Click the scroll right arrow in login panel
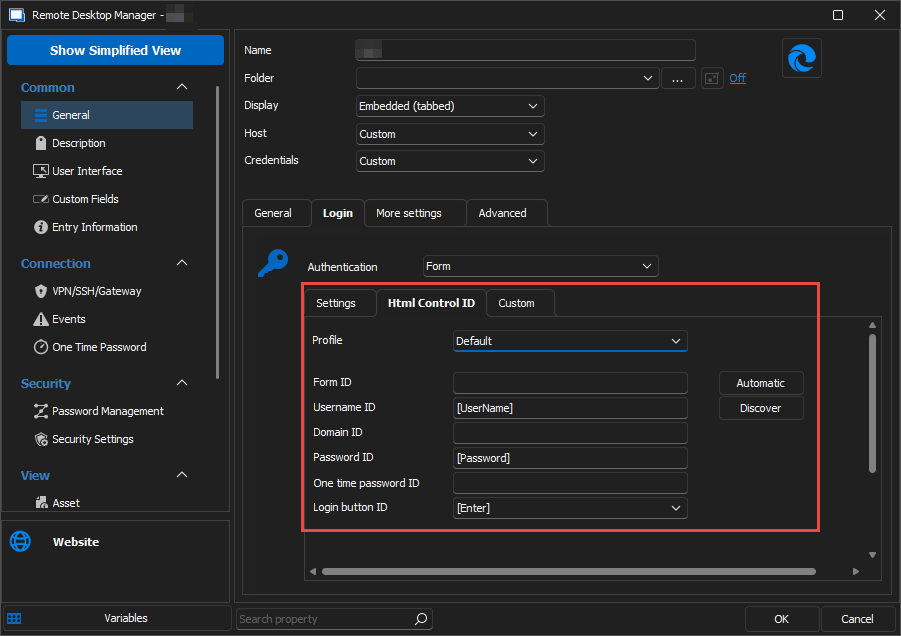The image size is (901, 636). [856, 571]
